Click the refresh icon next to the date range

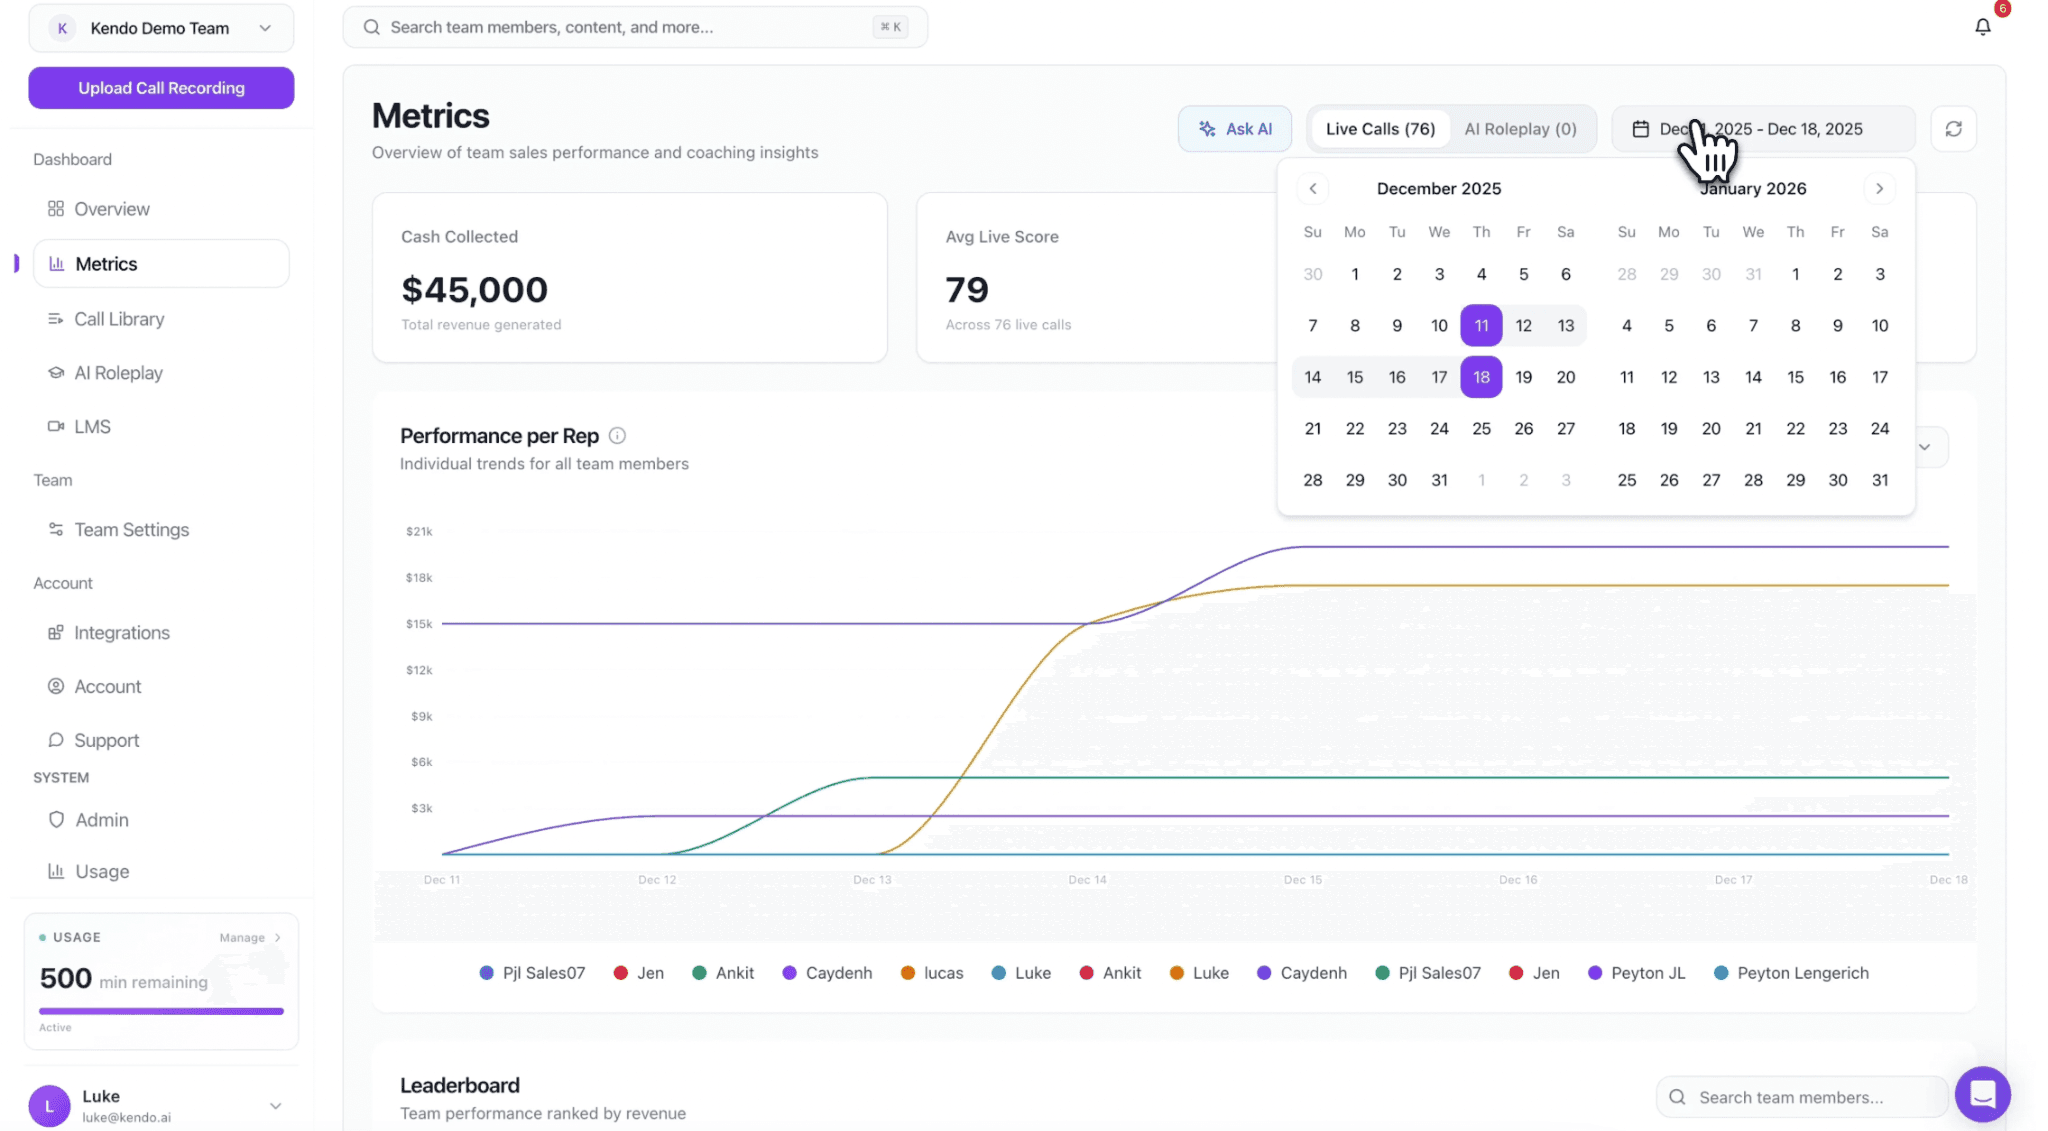(x=1954, y=128)
